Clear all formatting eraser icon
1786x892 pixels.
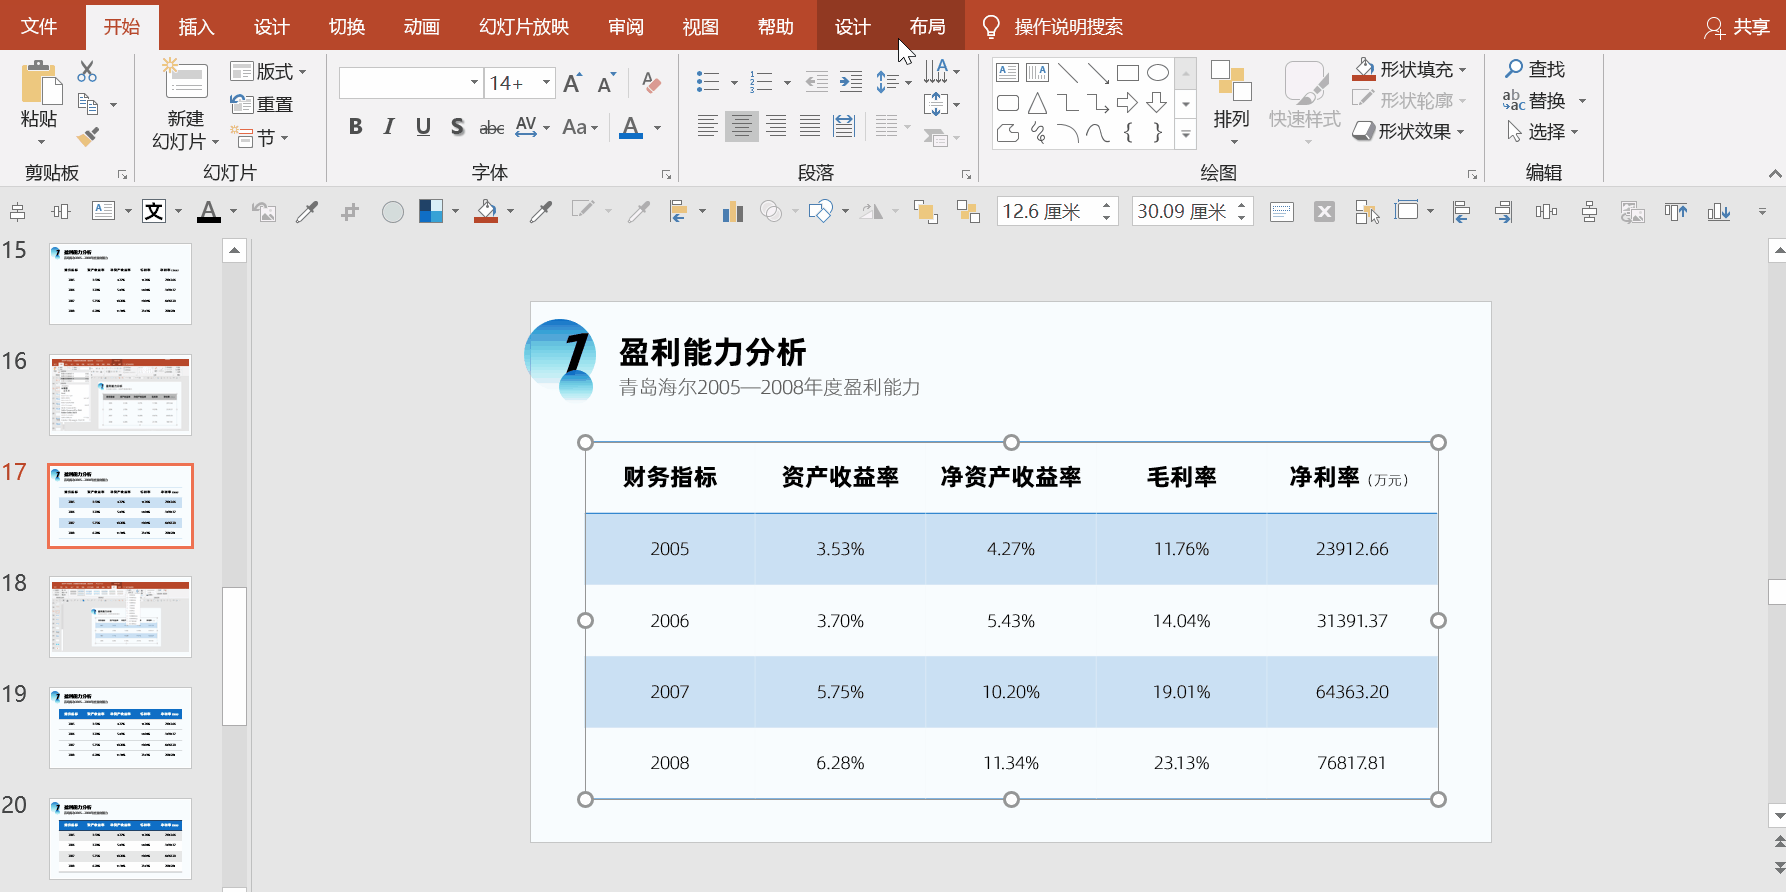pyautogui.click(x=652, y=83)
